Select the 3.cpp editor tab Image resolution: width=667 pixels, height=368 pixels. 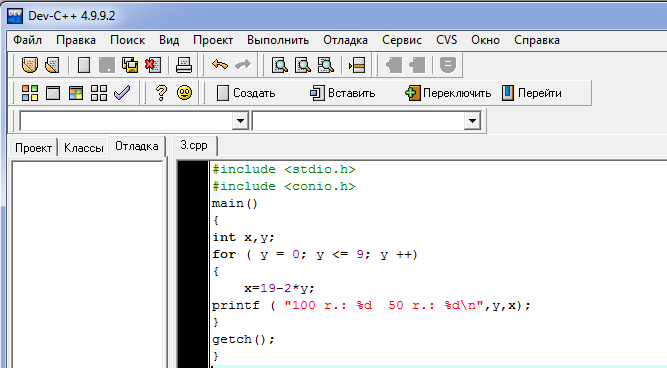click(x=194, y=145)
